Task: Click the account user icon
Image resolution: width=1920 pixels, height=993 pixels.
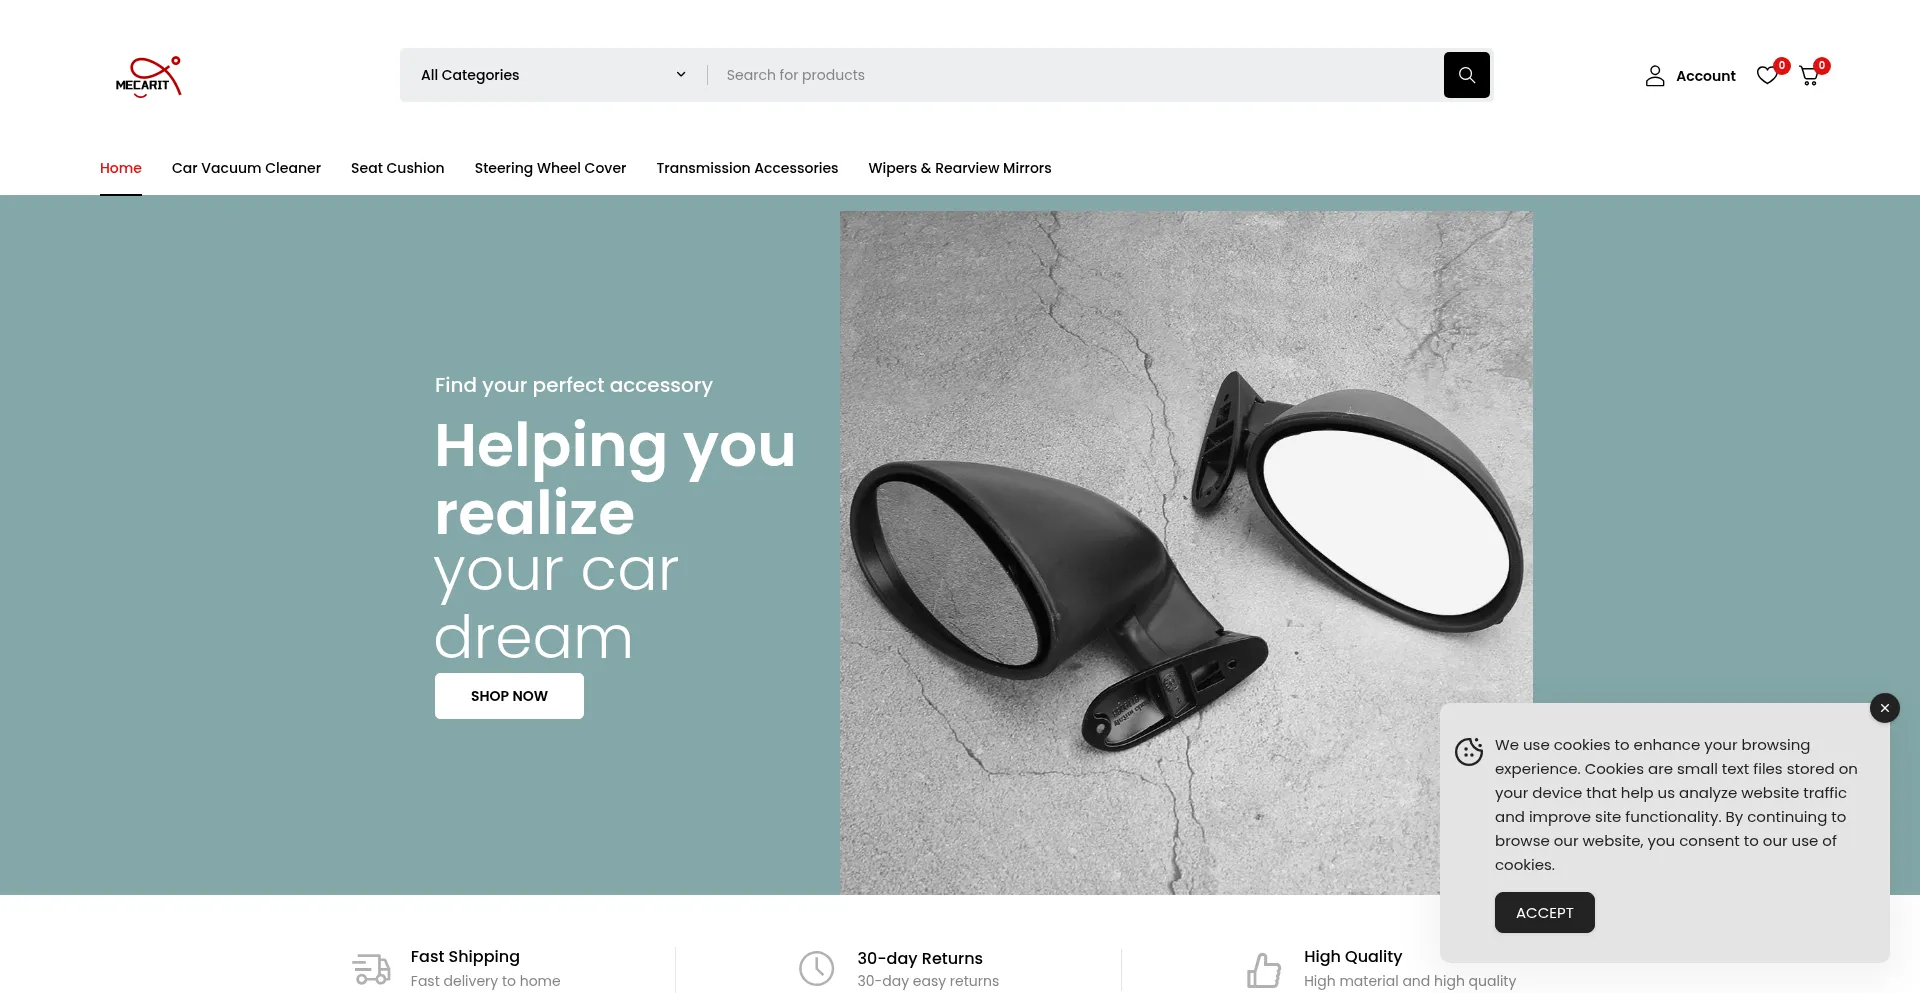Action: [x=1655, y=76]
